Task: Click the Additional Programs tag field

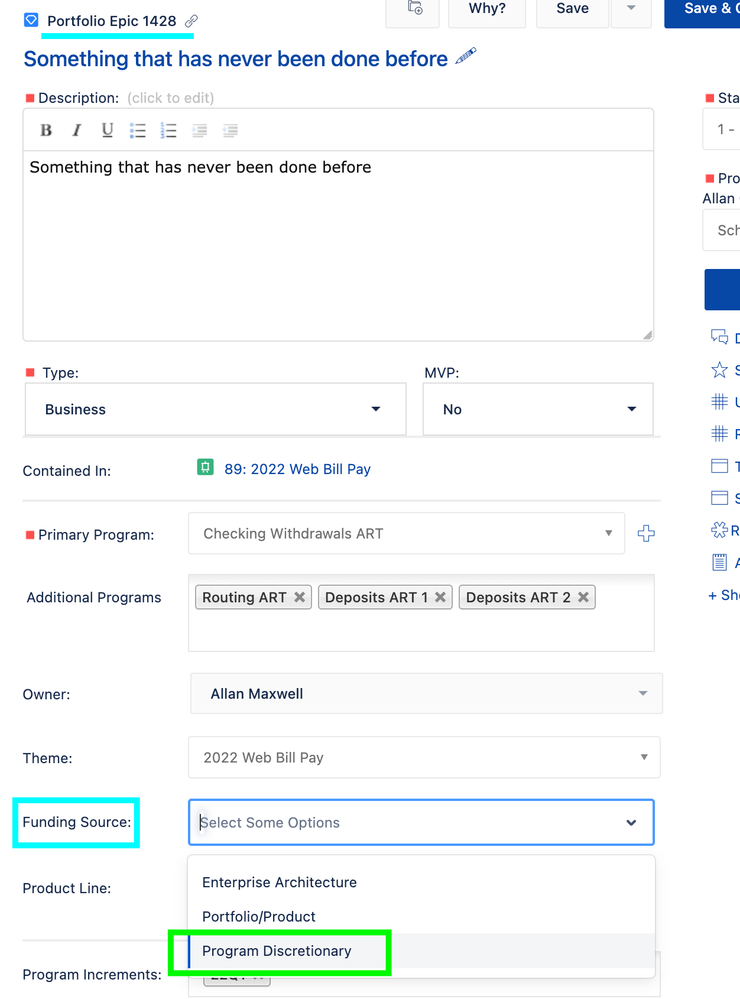Action: click(x=421, y=613)
